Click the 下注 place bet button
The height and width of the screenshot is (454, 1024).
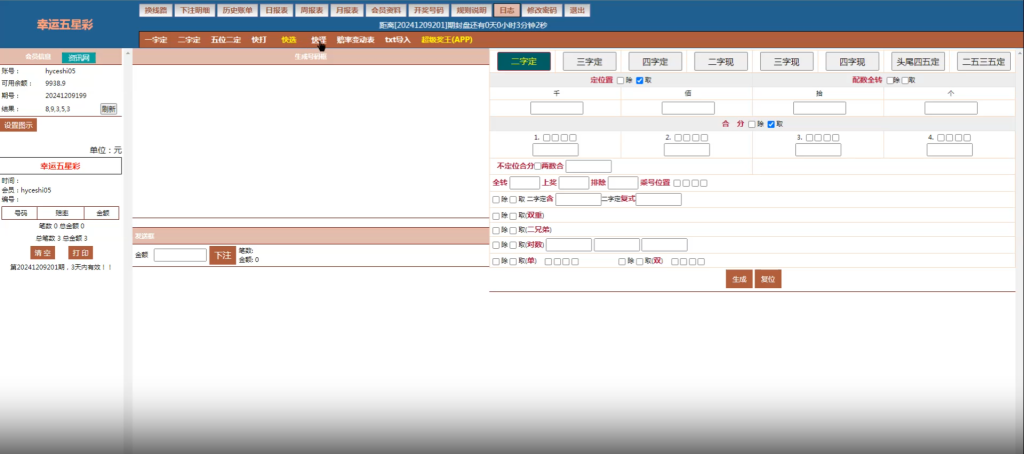click(x=222, y=256)
